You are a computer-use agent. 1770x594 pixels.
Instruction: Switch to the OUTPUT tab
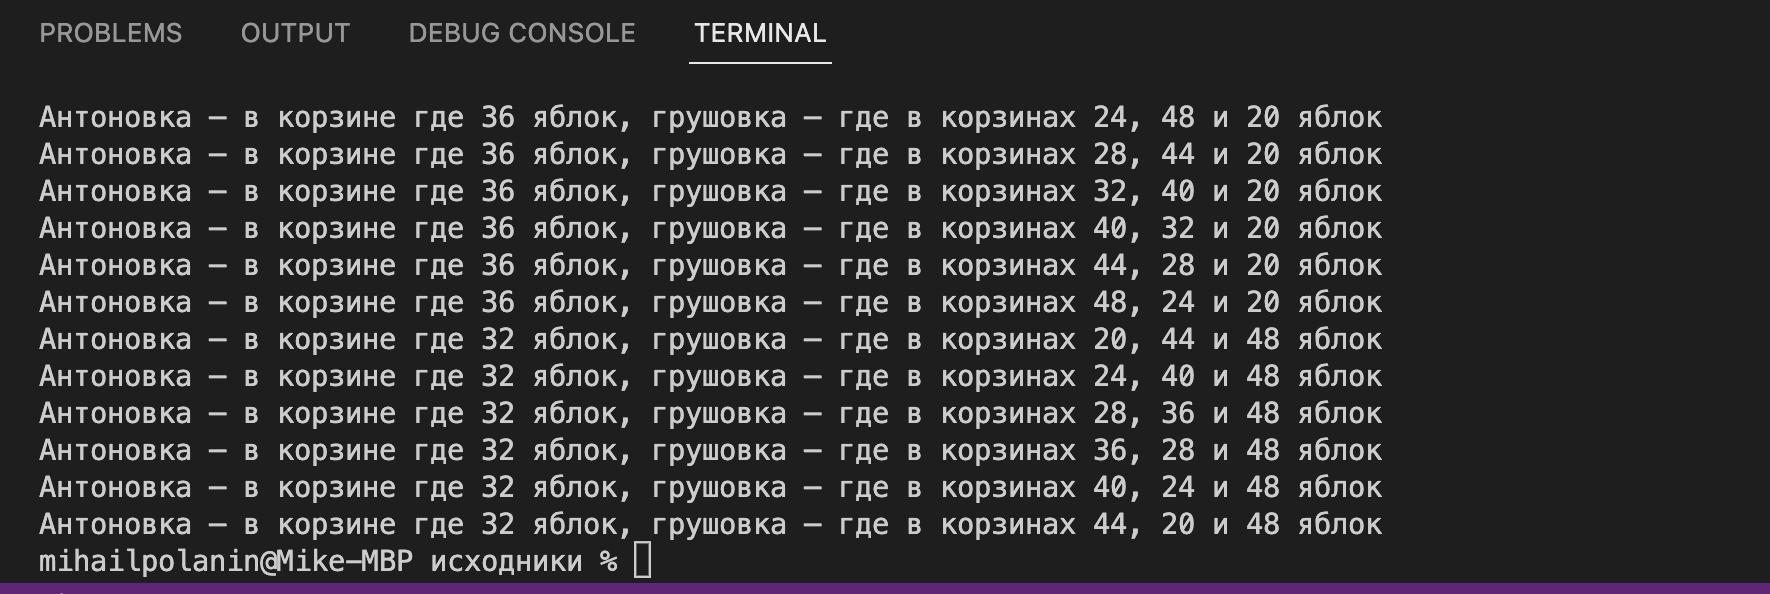294,33
